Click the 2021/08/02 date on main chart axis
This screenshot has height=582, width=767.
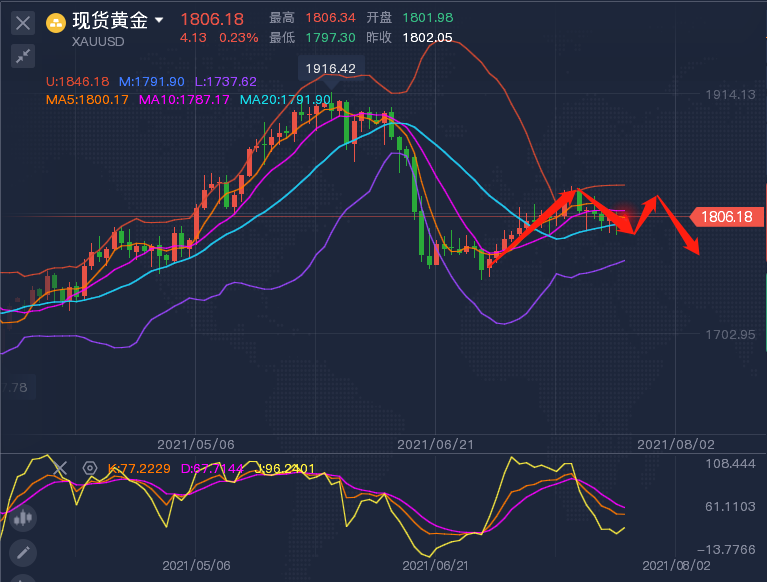(675, 442)
